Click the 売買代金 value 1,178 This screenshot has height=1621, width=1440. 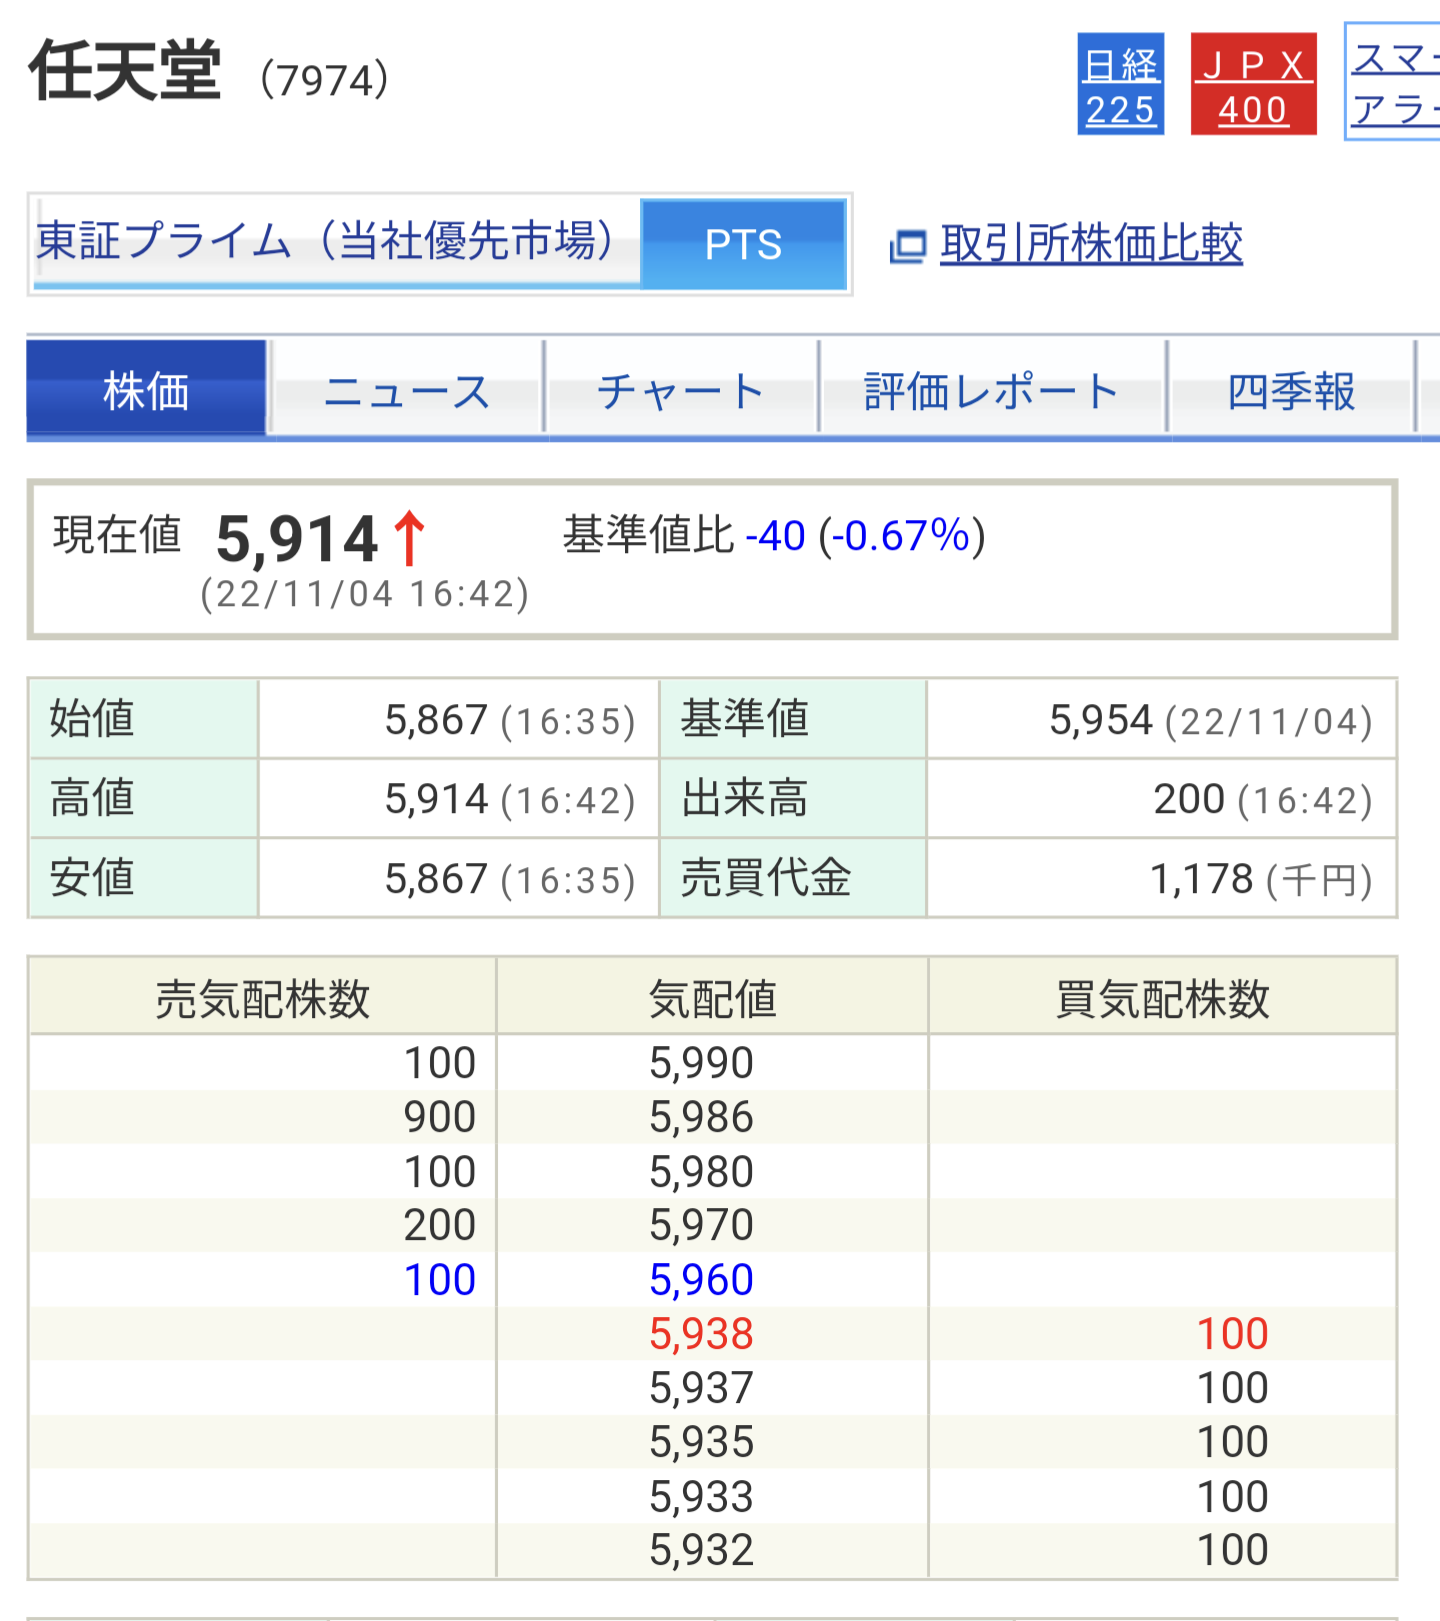point(1202,879)
